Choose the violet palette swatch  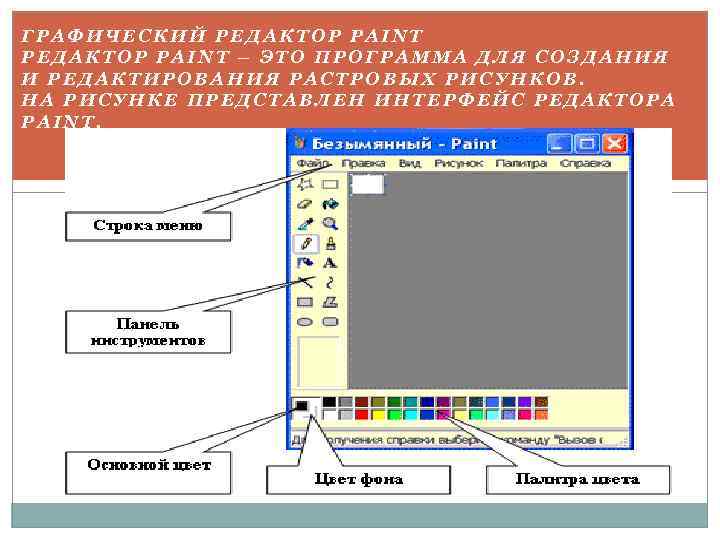click(x=525, y=402)
